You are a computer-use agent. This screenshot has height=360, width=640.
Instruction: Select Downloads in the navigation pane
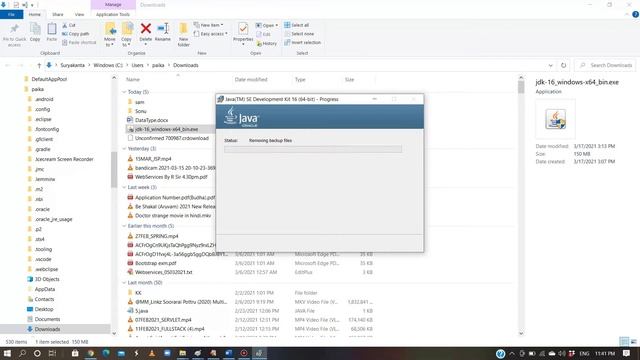click(47, 329)
